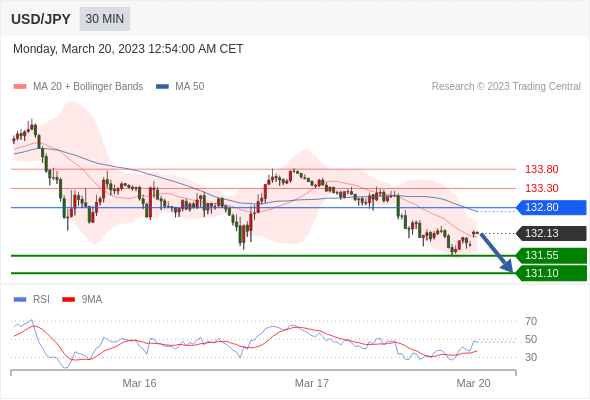This screenshot has width=590, height=400.
Task: Click the '9MA' legend label
Action: tap(92, 300)
